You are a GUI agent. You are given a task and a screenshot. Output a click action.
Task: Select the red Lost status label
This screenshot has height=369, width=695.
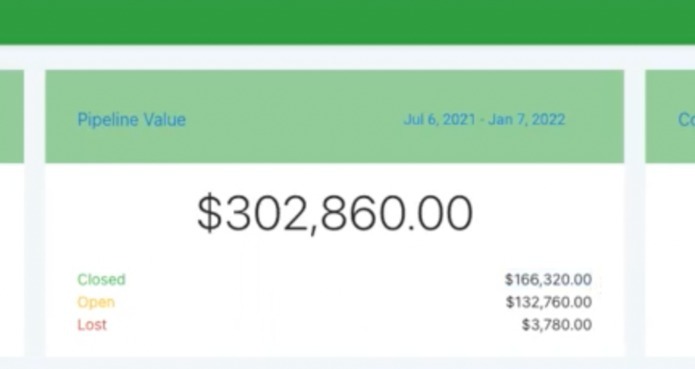coord(92,325)
